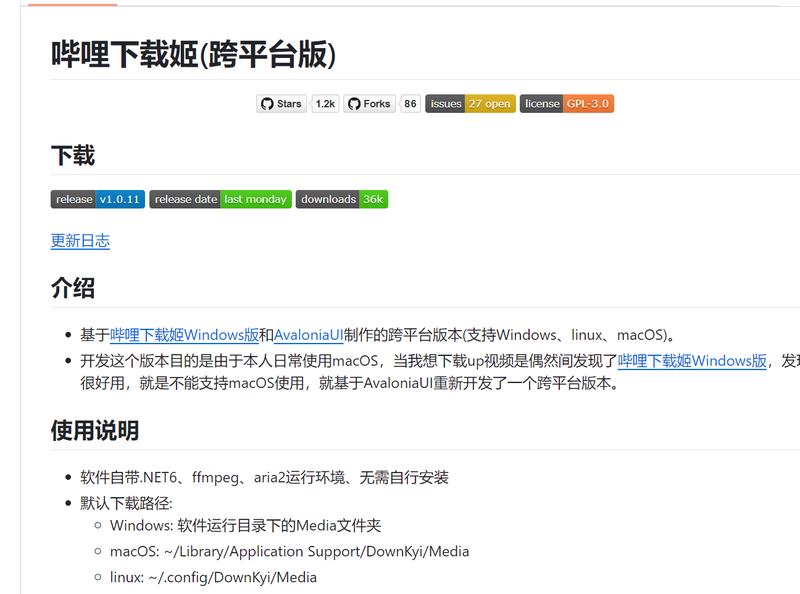Open the license GPL-3.0 badge
800x594 pixels.
(567, 104)
